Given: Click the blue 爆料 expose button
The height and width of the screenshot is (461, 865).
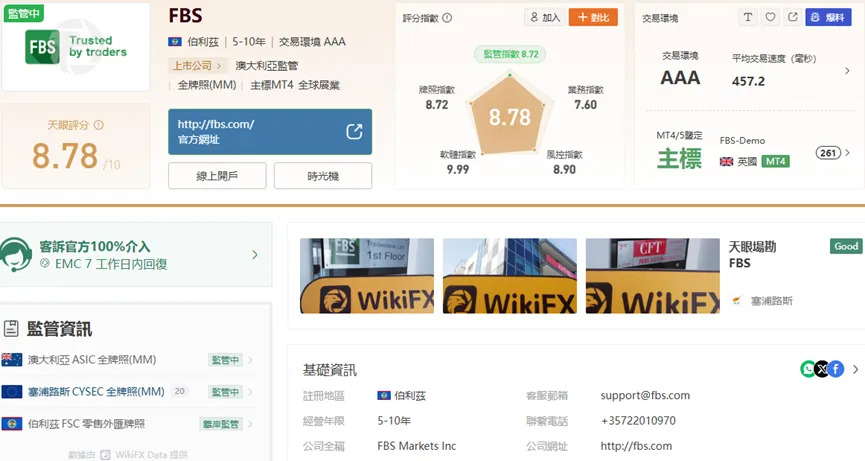Looking at the screenshot, I should click(x=828, y=17).
